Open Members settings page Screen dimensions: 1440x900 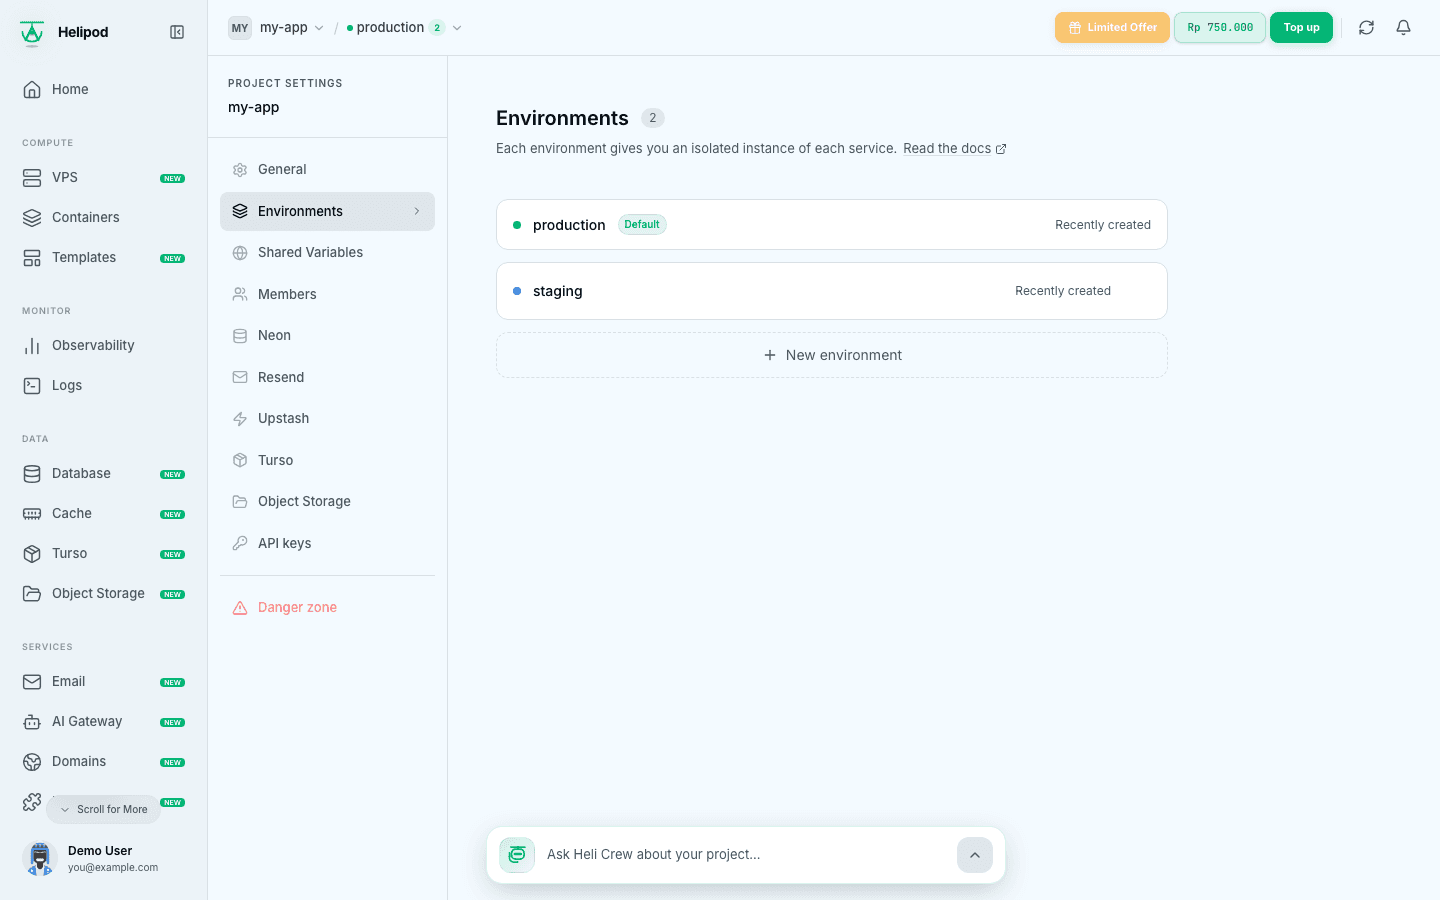(x=327, y=294)
